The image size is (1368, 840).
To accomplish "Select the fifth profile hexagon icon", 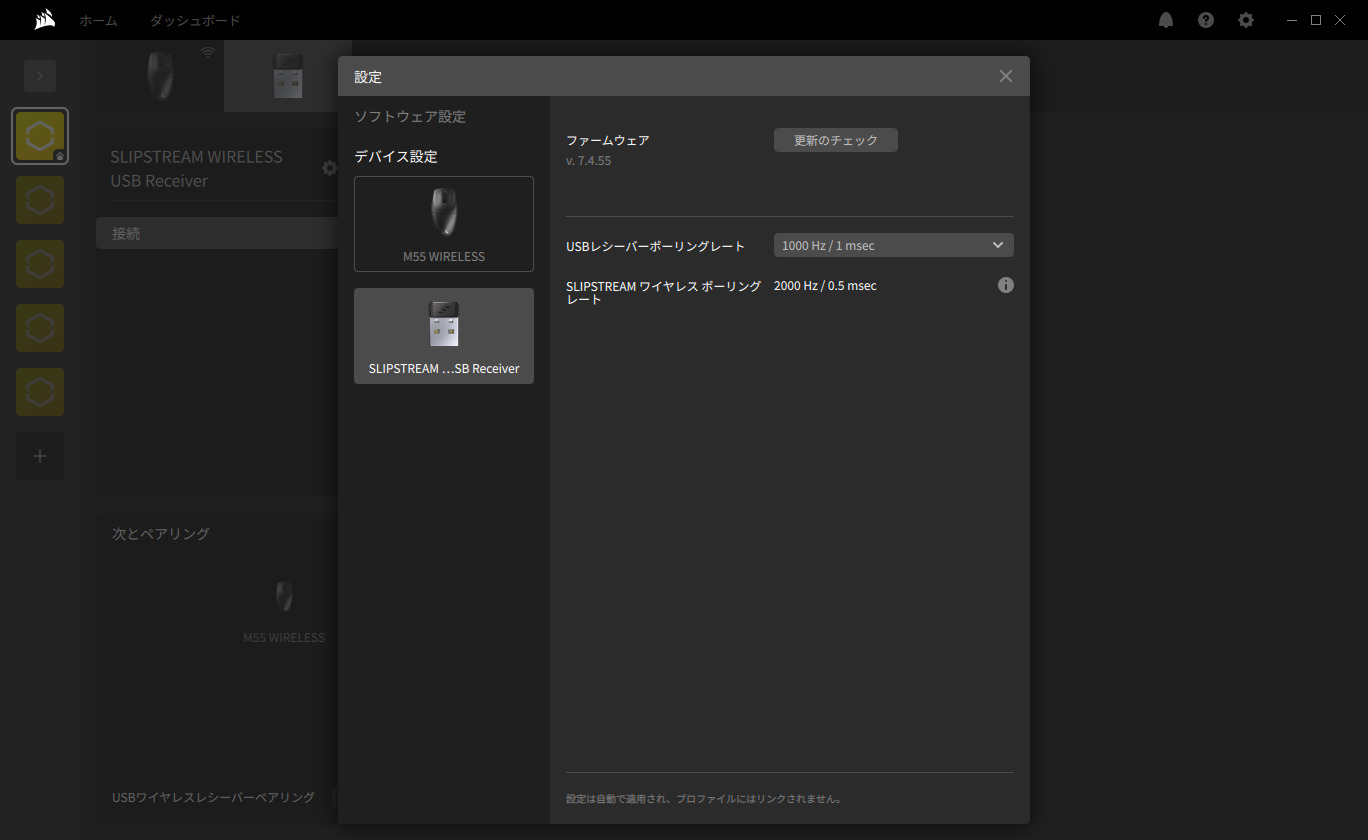I will 40,392.
